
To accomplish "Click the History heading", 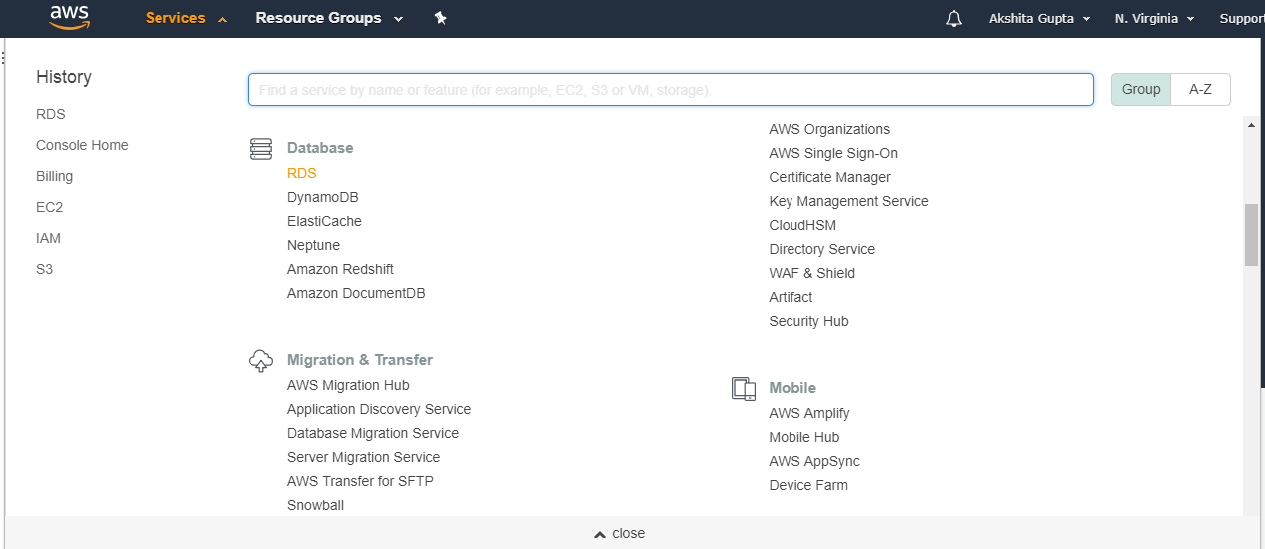I will (x=64, y=77).
